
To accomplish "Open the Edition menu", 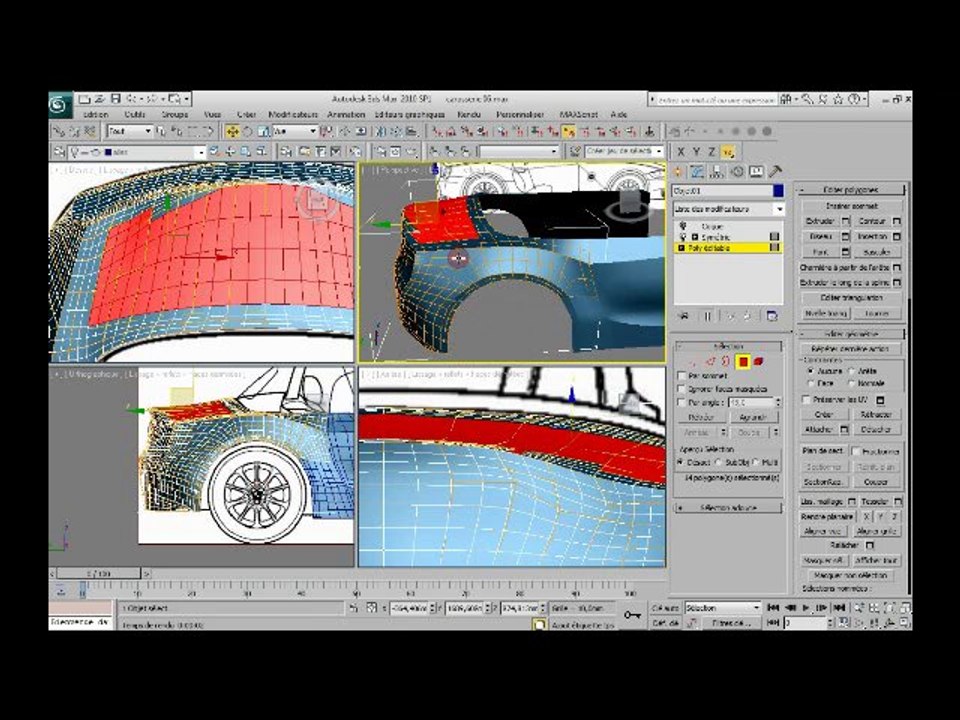I will click(95, 114).
